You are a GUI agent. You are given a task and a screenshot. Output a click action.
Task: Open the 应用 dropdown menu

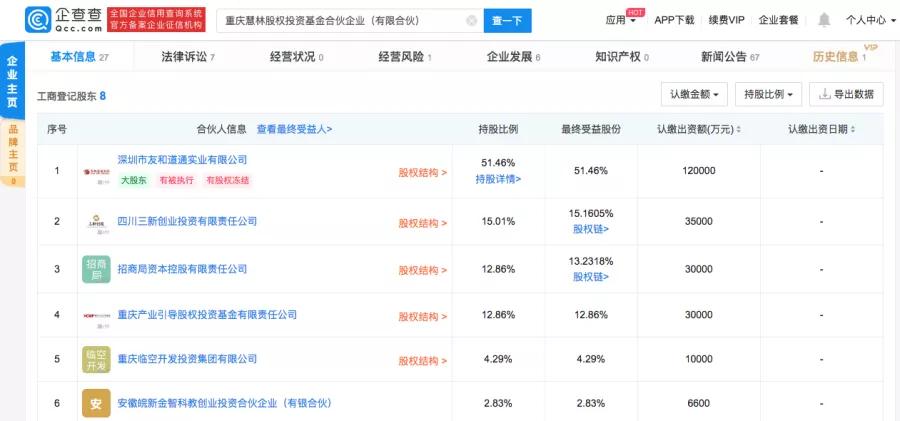point(620,20)
